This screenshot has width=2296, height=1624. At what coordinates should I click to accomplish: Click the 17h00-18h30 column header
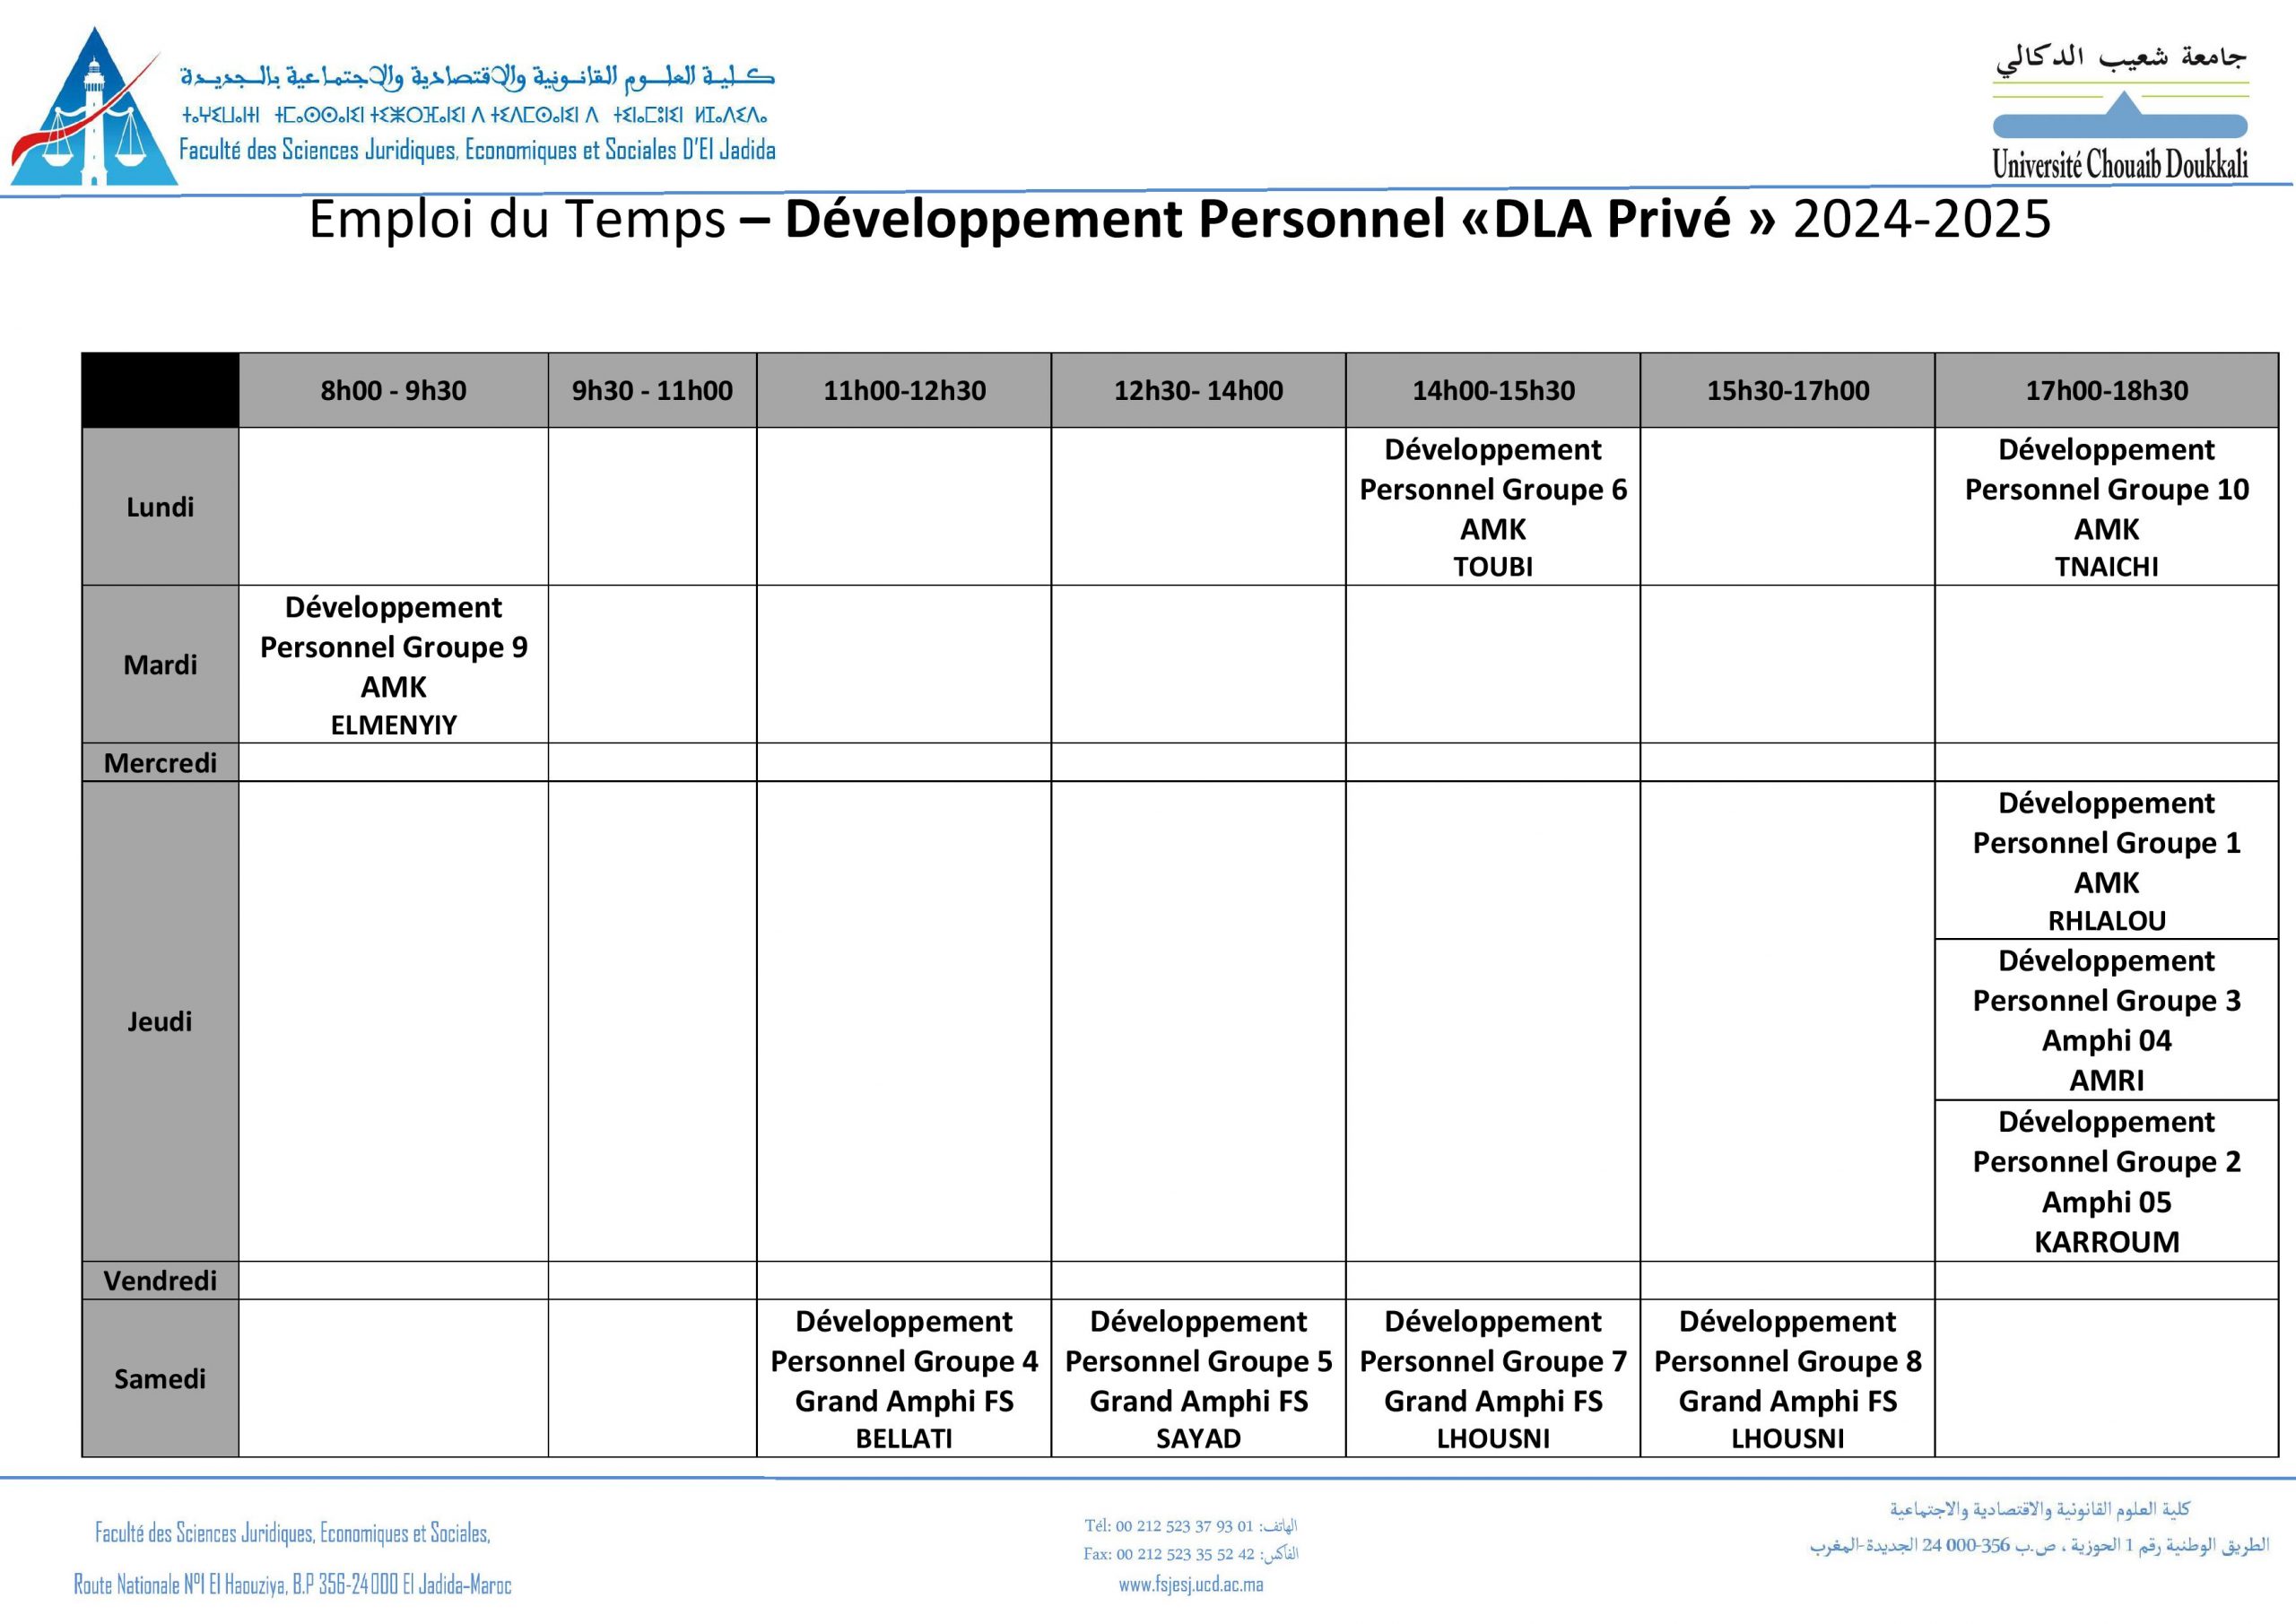point(2107,390)
